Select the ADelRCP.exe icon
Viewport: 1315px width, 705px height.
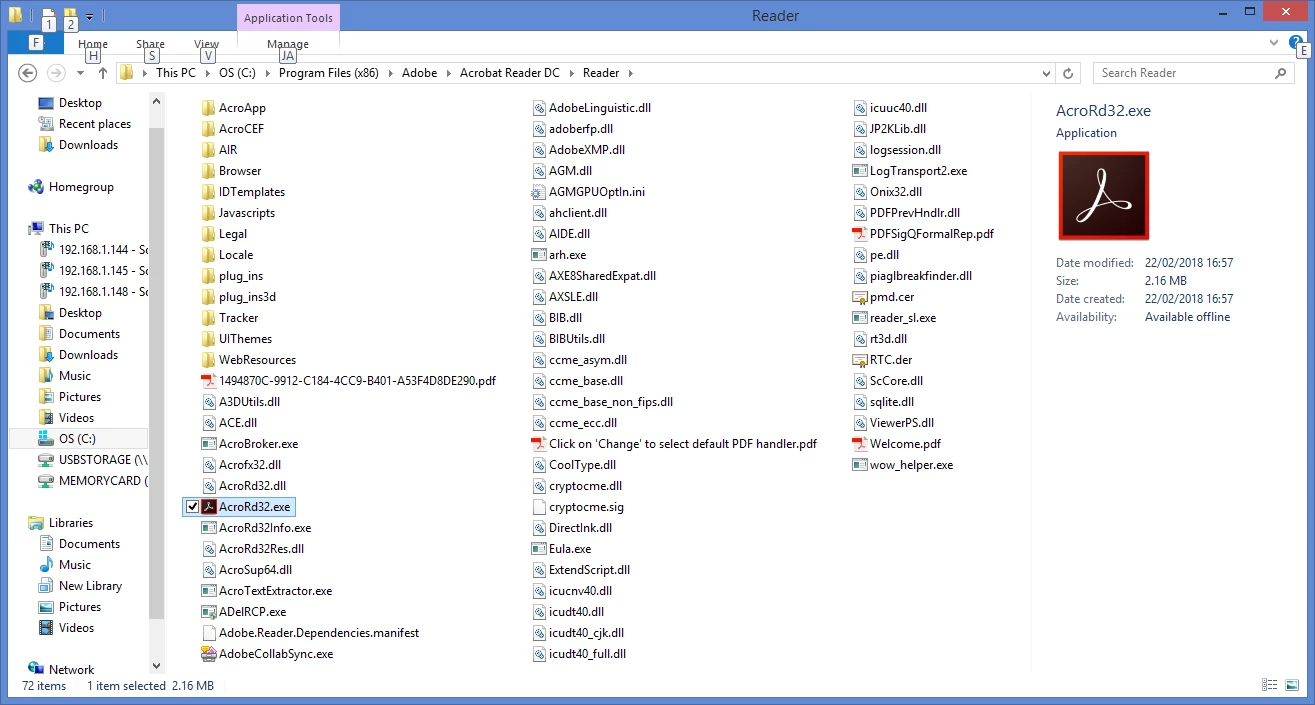(x=209, y=612)
